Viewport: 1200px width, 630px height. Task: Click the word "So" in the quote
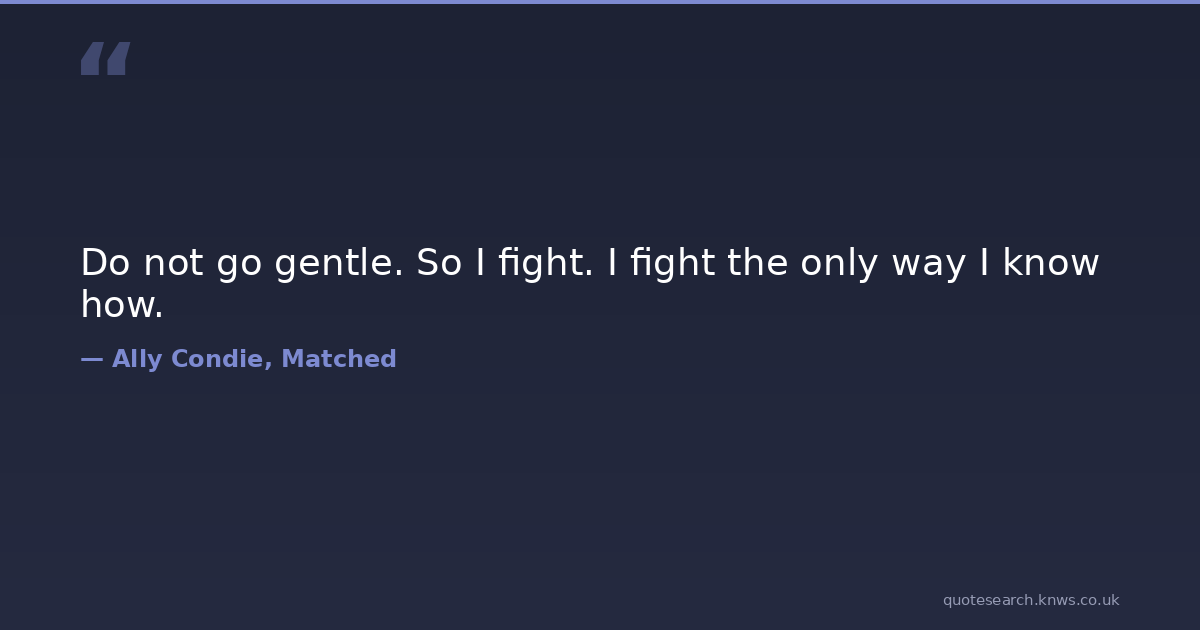tap(439, 263)
